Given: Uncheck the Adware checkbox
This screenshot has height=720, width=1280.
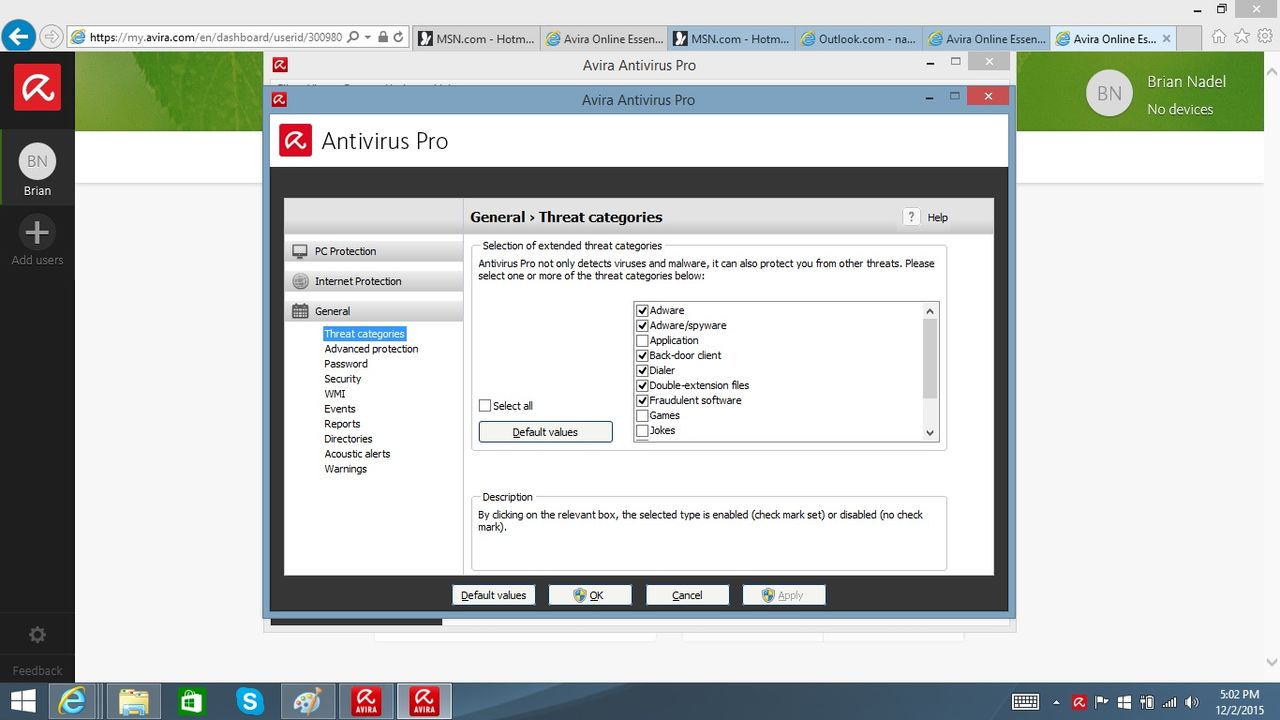Looking at the screenshot, I should [x=643, y=311].
